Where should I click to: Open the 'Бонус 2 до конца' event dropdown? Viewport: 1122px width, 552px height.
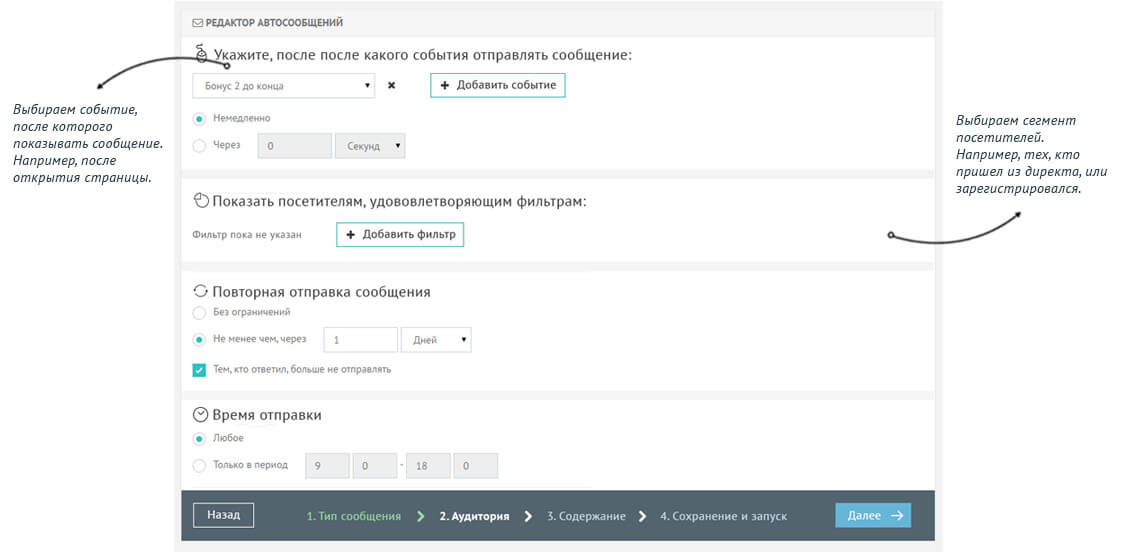tap(284, 86)
